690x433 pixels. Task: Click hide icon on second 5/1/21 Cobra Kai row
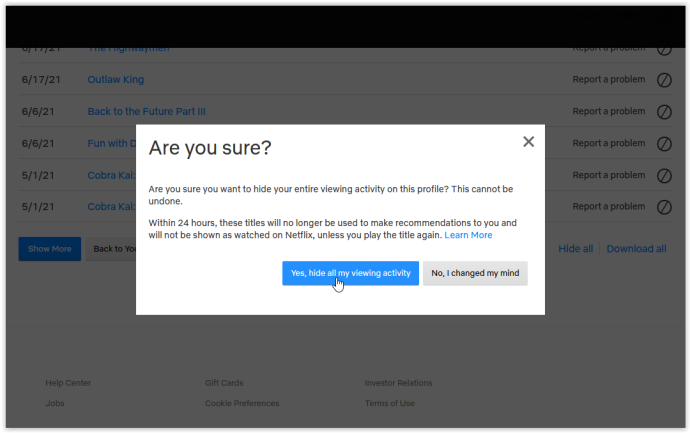(x=664, y=207)
